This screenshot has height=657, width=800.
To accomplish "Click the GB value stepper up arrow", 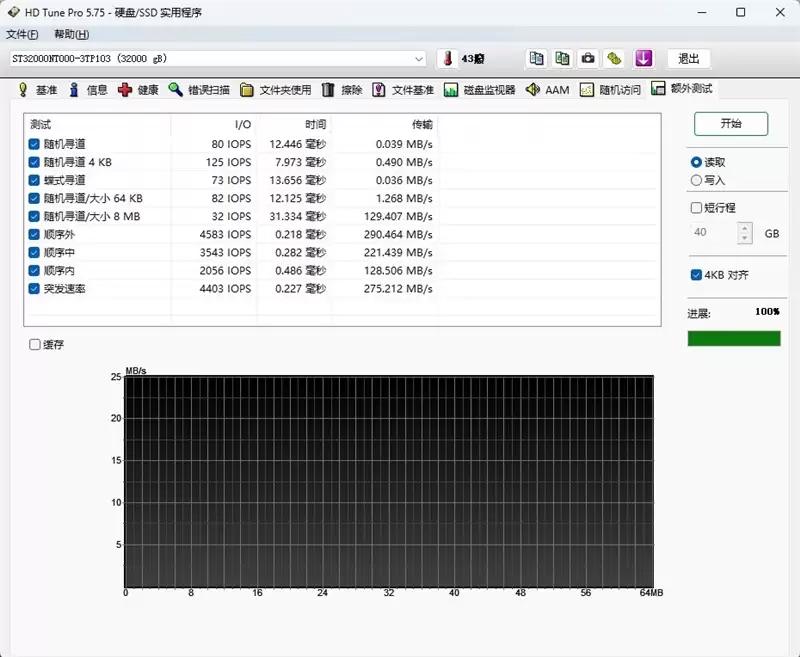I will pos(744,227).
